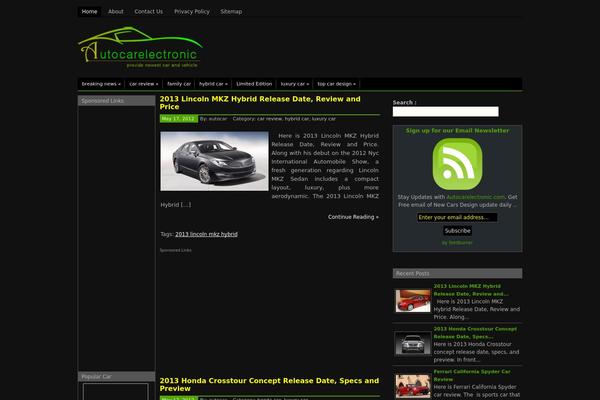The height and width of the screenshot is (400, 600).
Task: Open the Ferrari California Spyder thumbnail
Action: click(412, 384)
